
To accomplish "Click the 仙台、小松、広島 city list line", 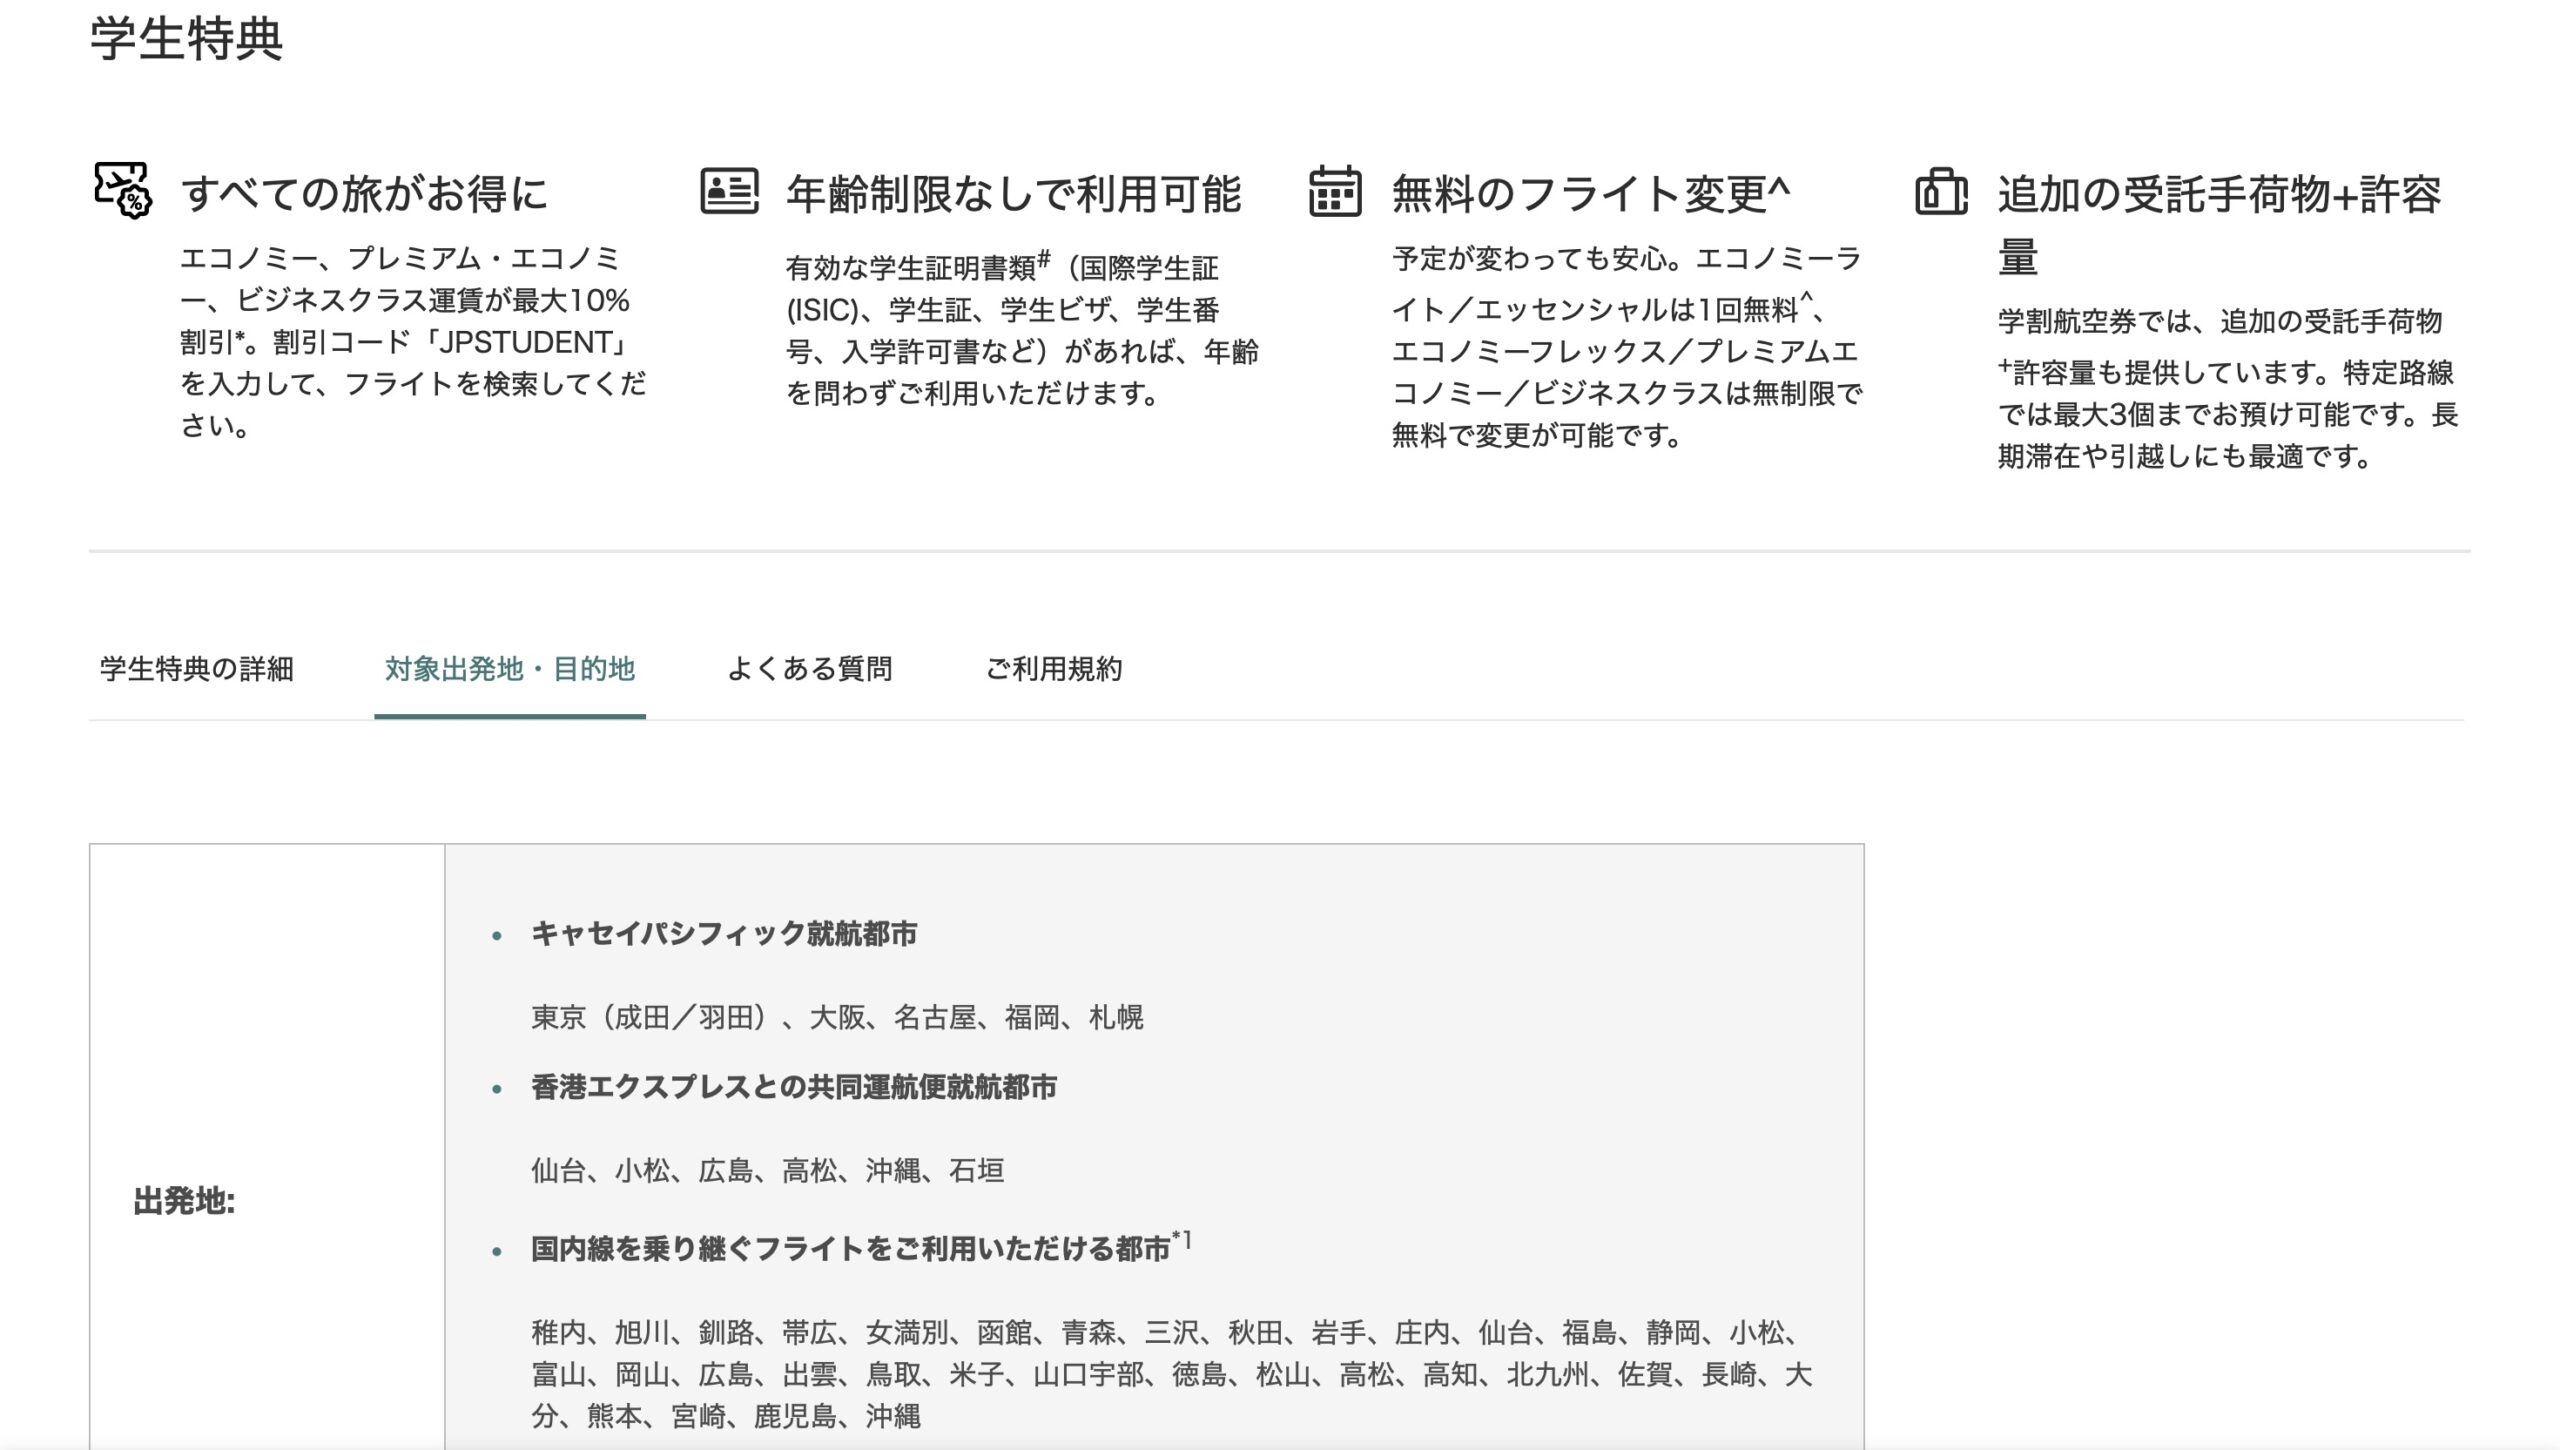I will [767, 1171].
